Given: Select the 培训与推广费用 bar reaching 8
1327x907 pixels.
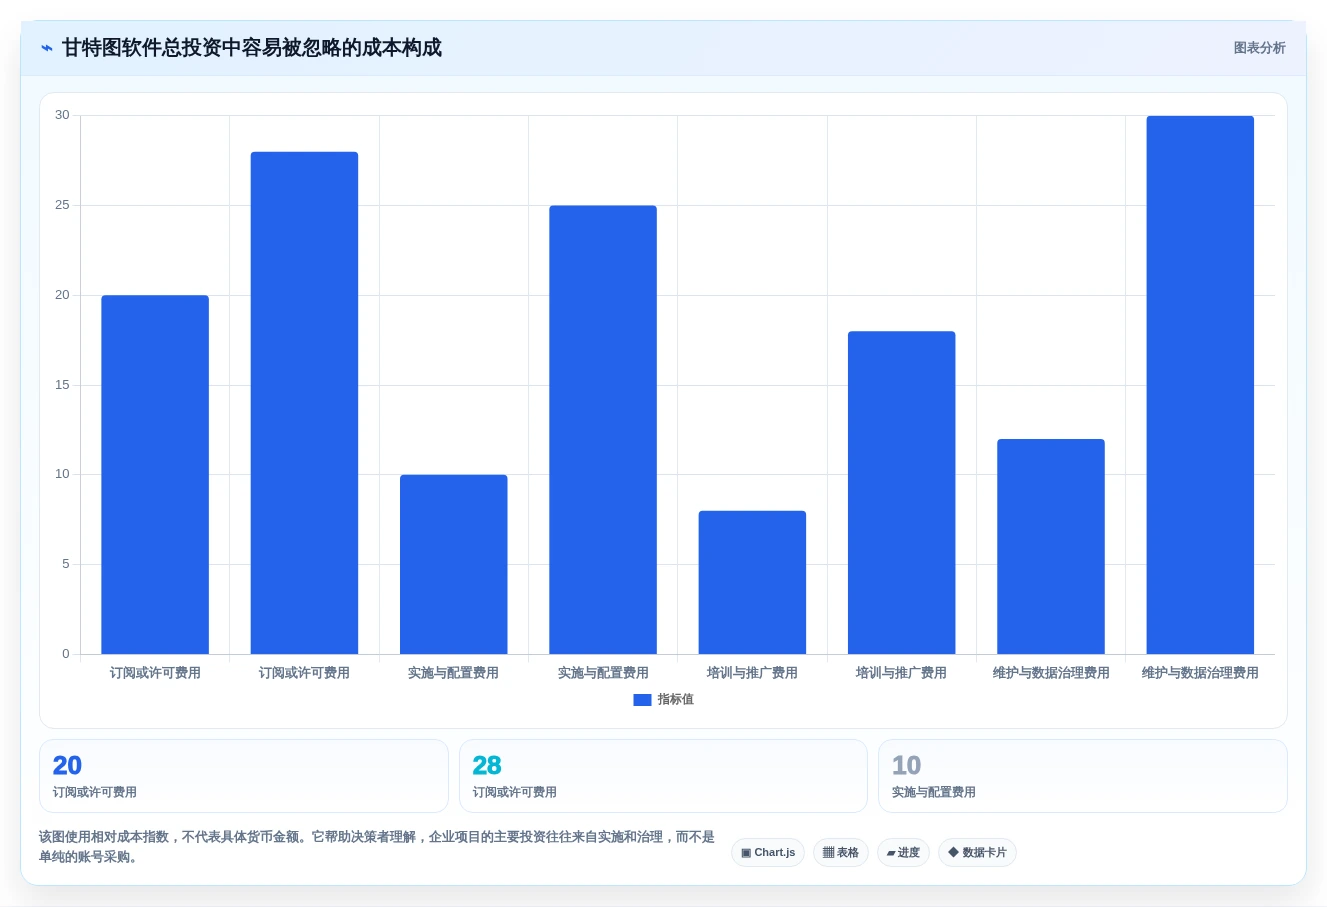Looking at the screenshot, I should (x=752, y=583).
